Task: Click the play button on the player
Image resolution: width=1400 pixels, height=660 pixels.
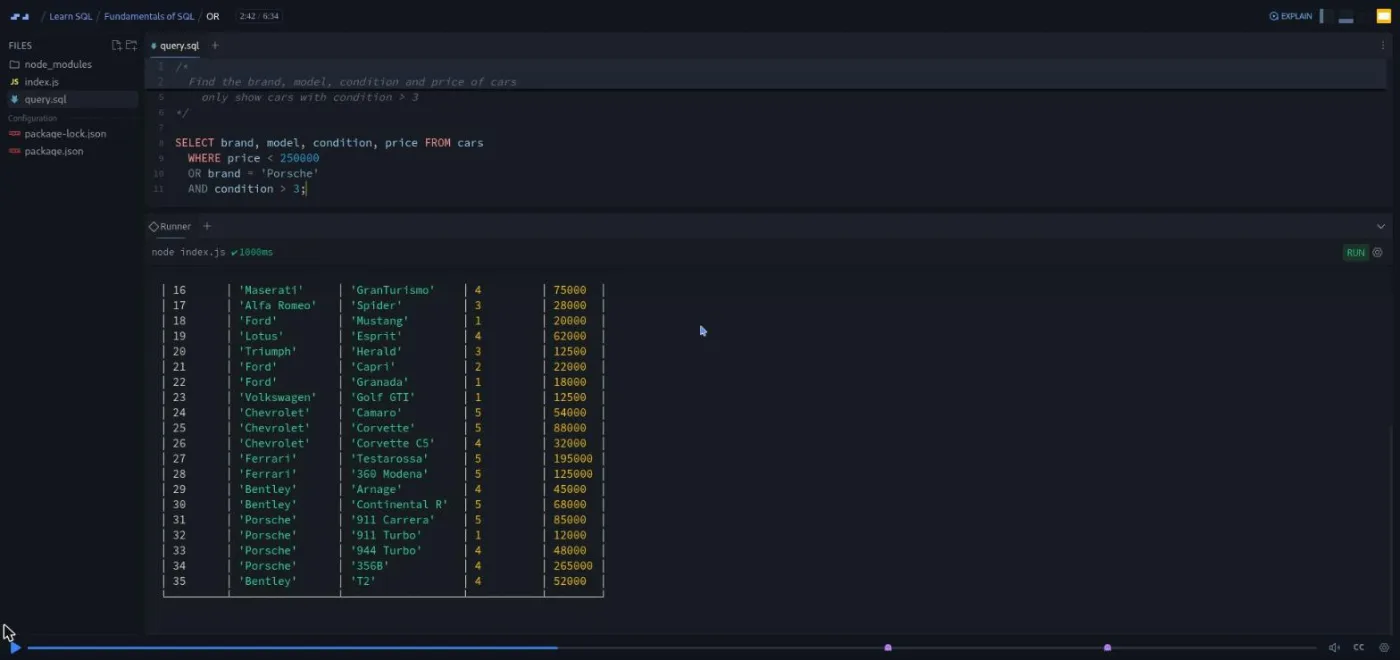Action: 14,648
